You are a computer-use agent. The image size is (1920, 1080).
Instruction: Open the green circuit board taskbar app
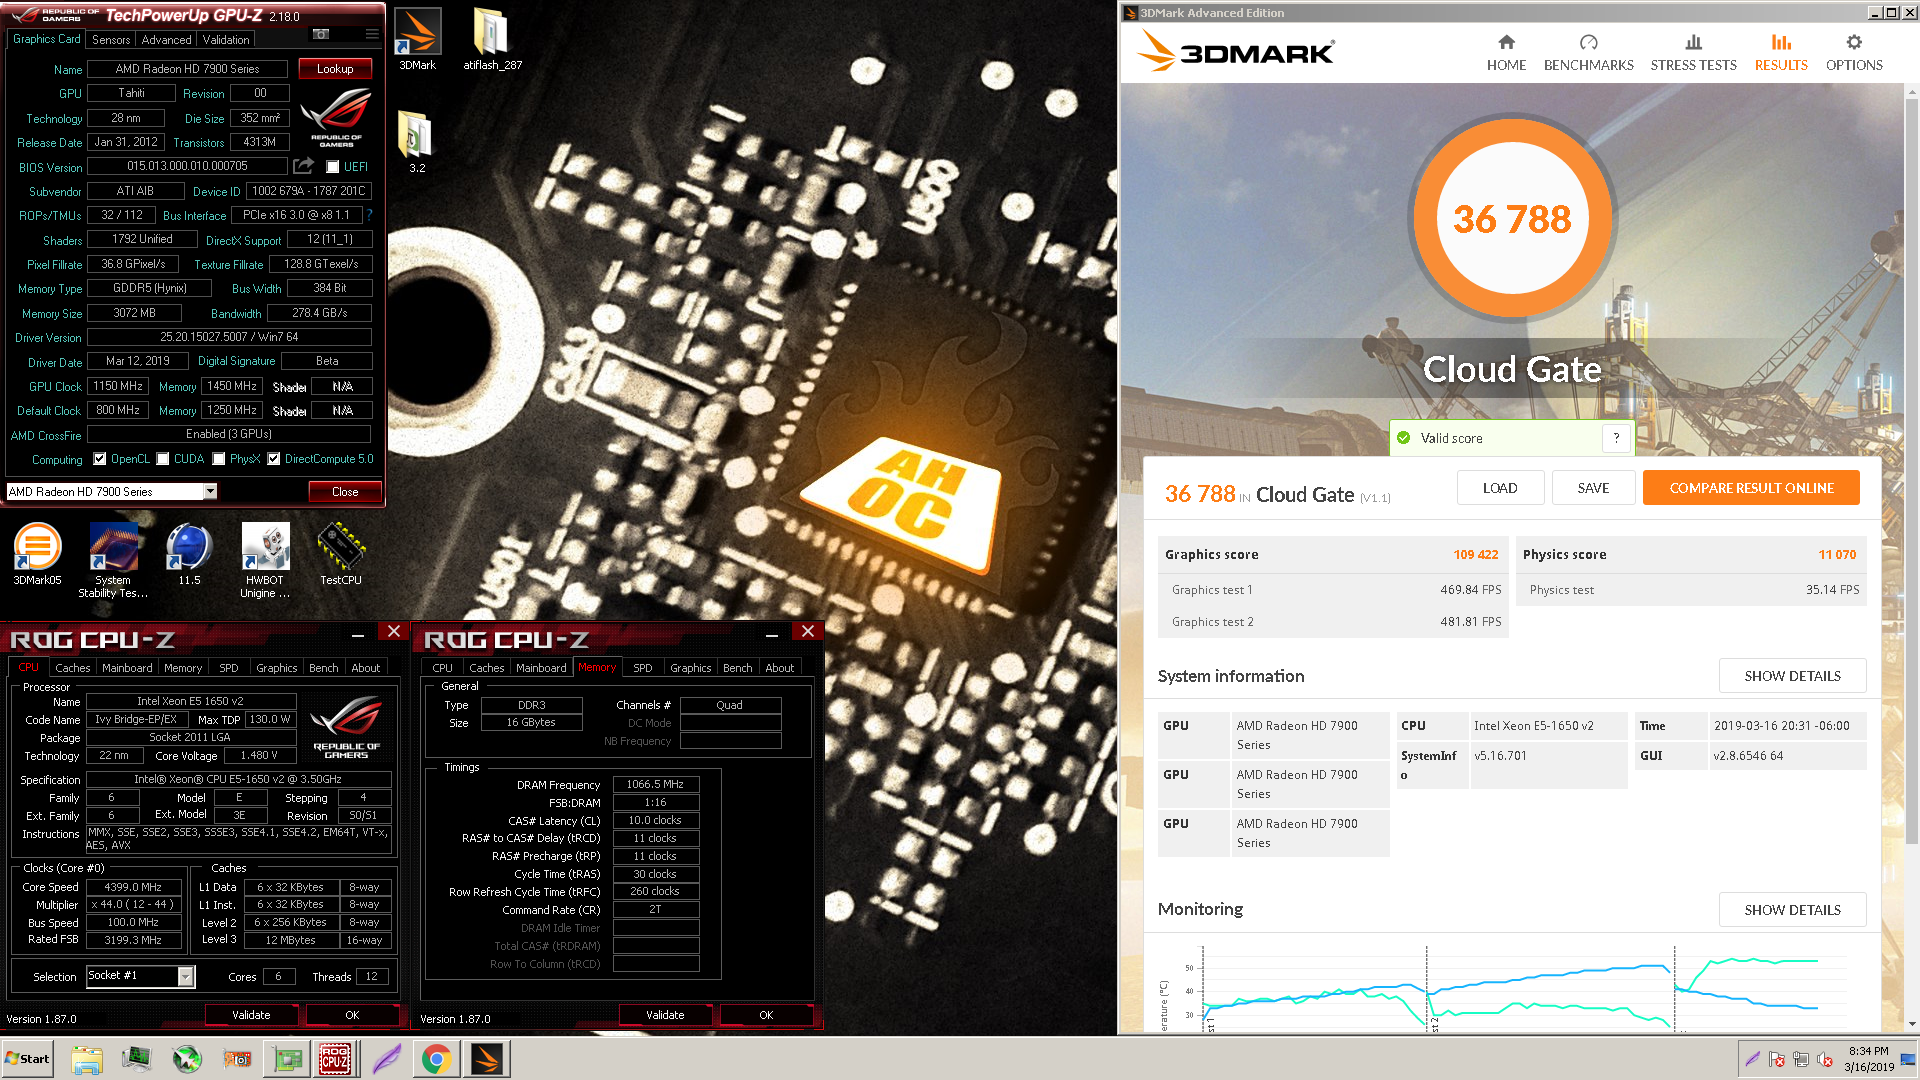(x=287, y=1059)
